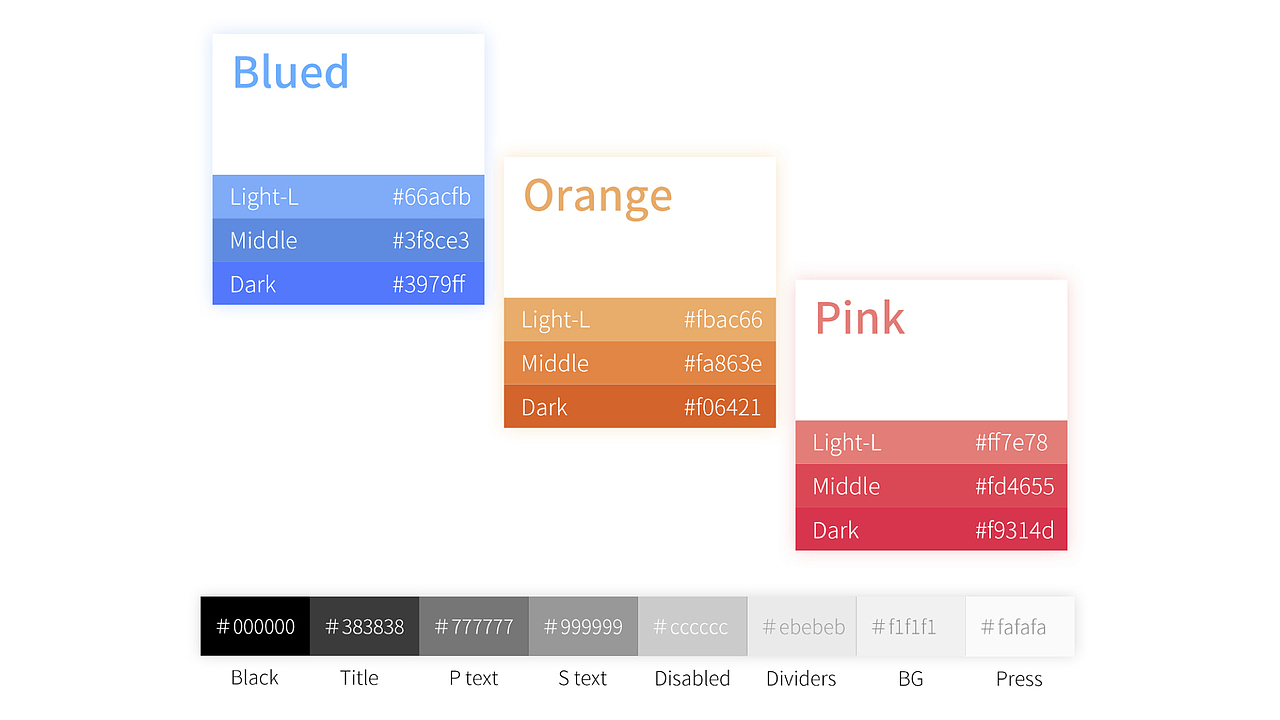1280x720 pixels.
Task: Pick the Blued Dark #3979ff swatch
Action: 348,283
